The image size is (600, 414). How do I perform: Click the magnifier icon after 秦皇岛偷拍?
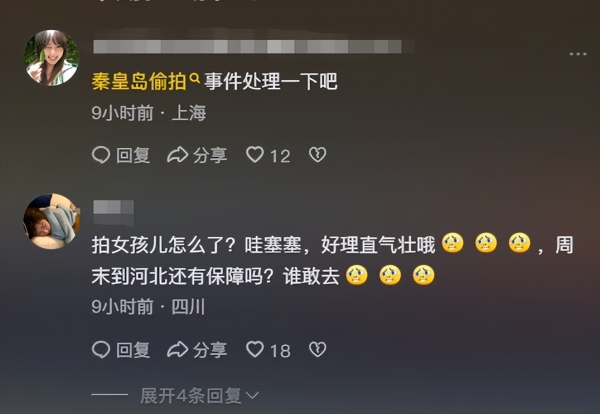[x=194, y=78]
